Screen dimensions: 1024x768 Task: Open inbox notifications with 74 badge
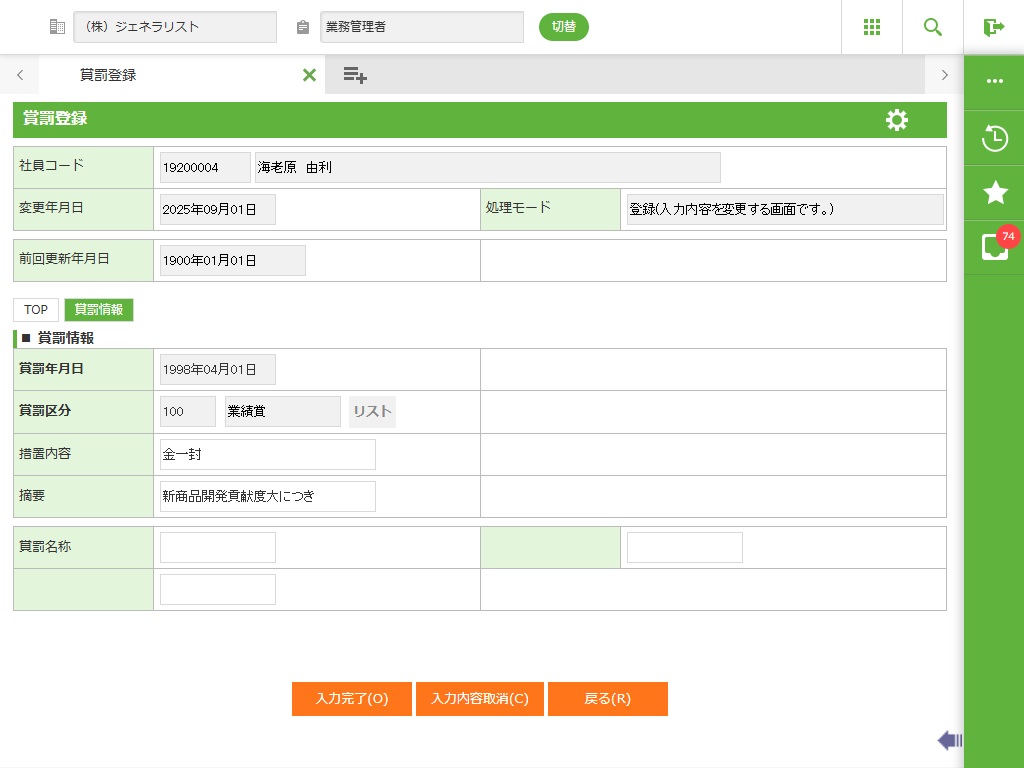click(x=994, y=247)
